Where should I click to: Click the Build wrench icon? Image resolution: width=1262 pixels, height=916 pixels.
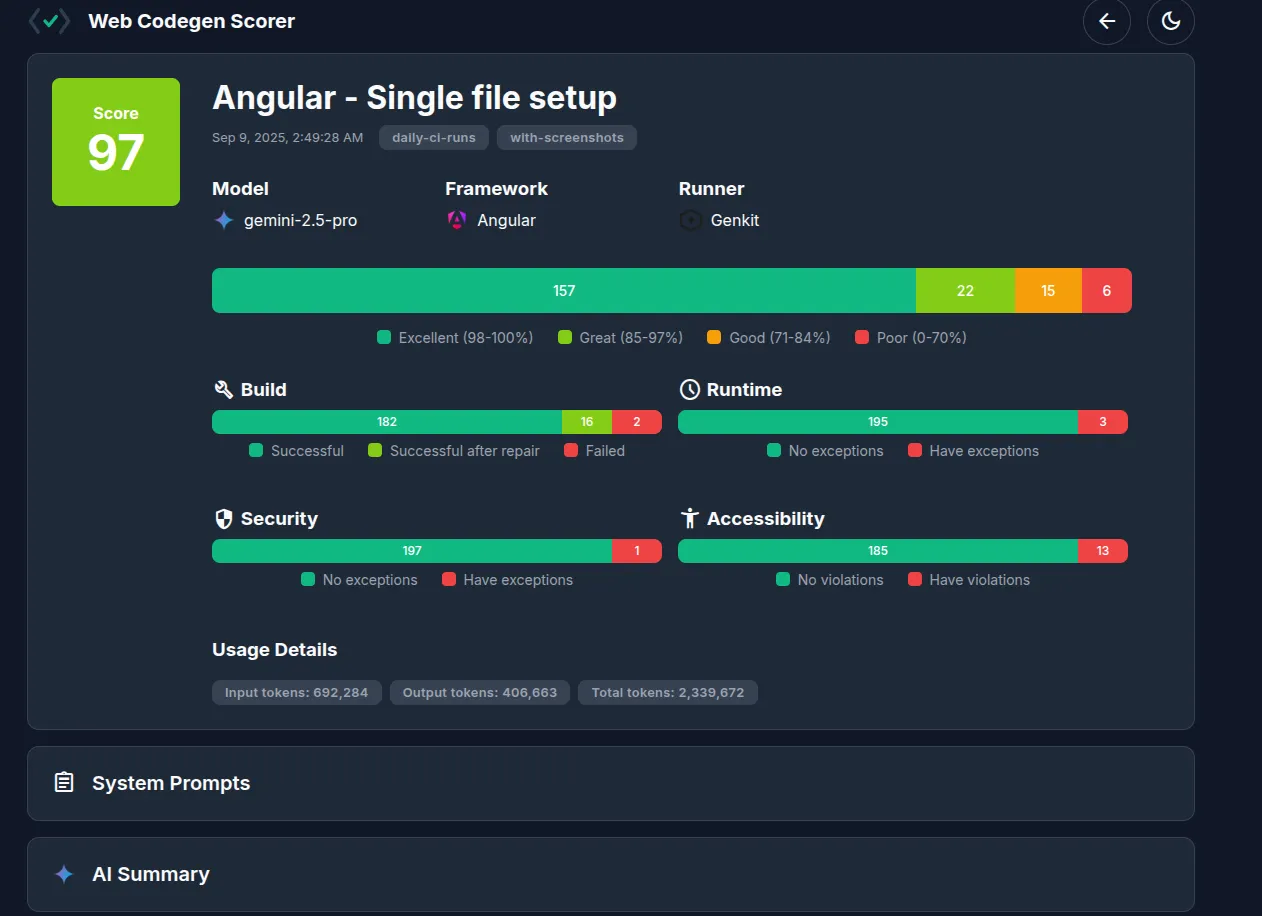click(x=224, y=390)
